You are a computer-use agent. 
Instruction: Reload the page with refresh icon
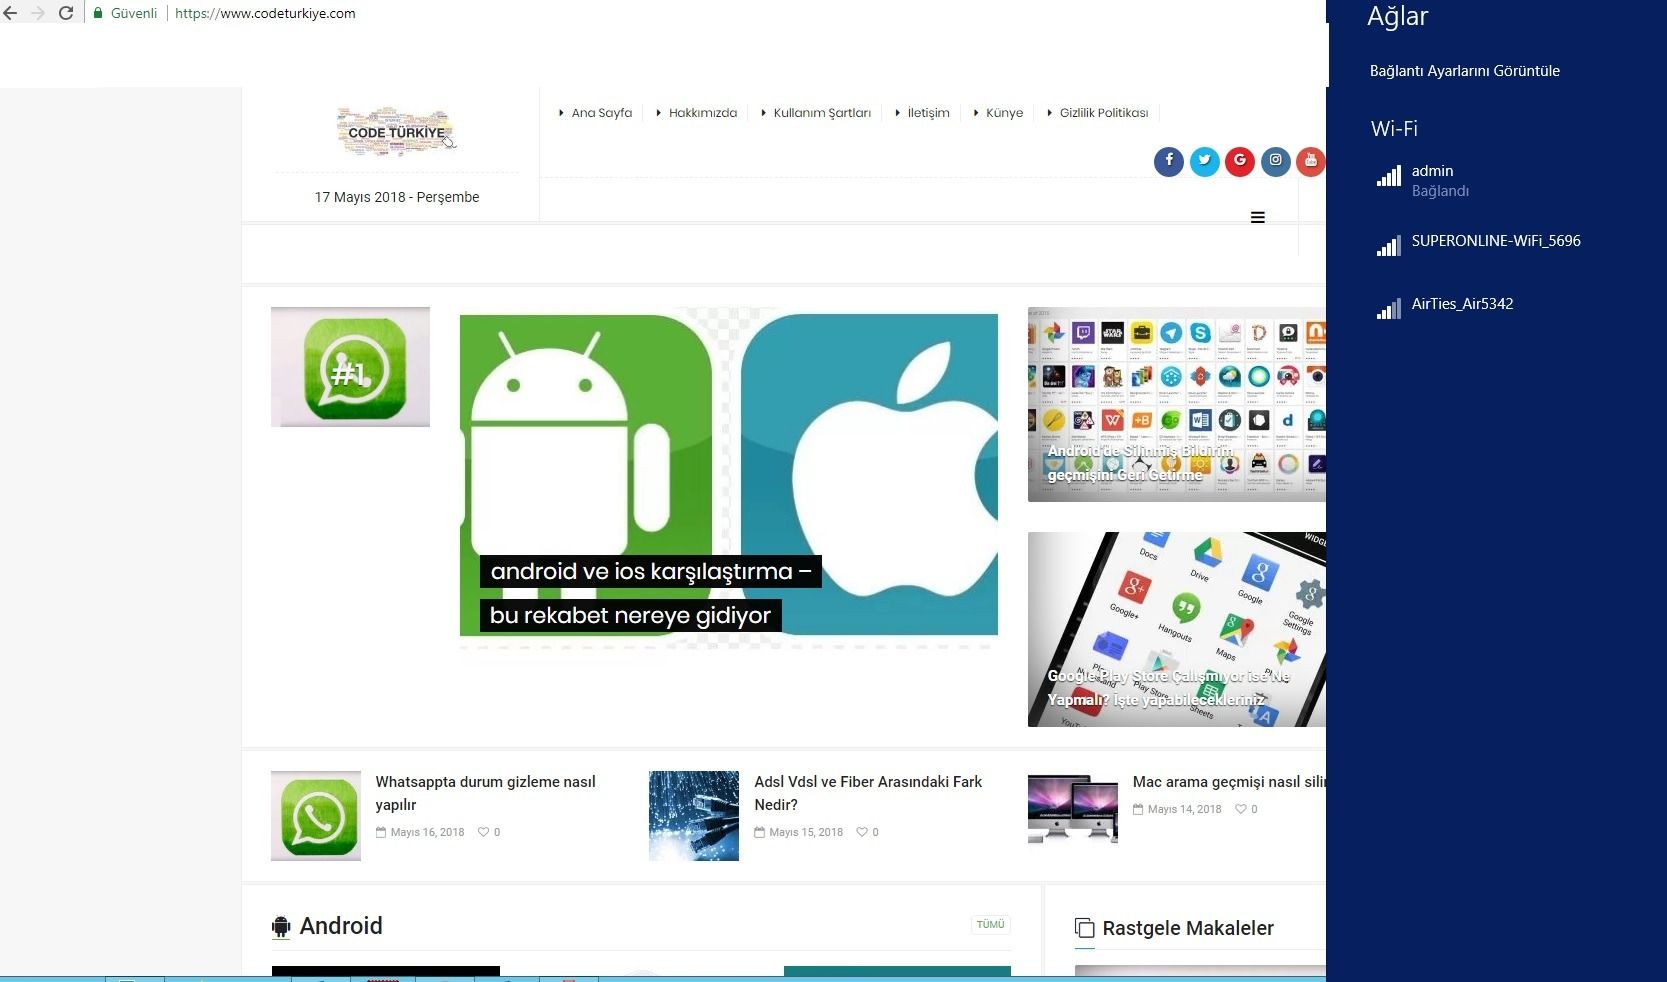[x=66, y=14]
